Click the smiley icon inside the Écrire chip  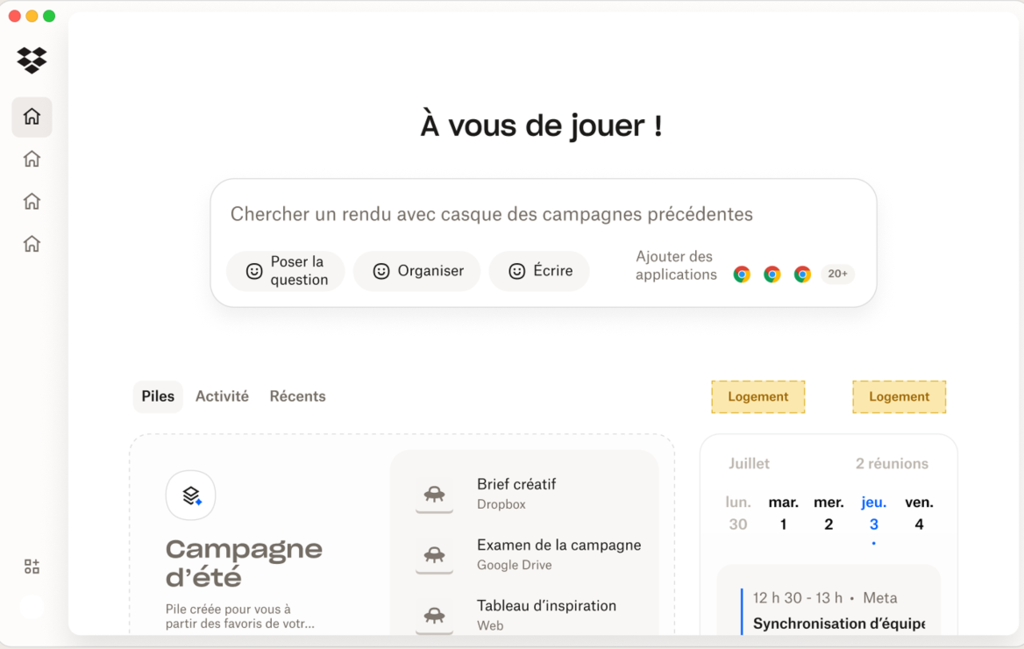[x=515, y=271]
